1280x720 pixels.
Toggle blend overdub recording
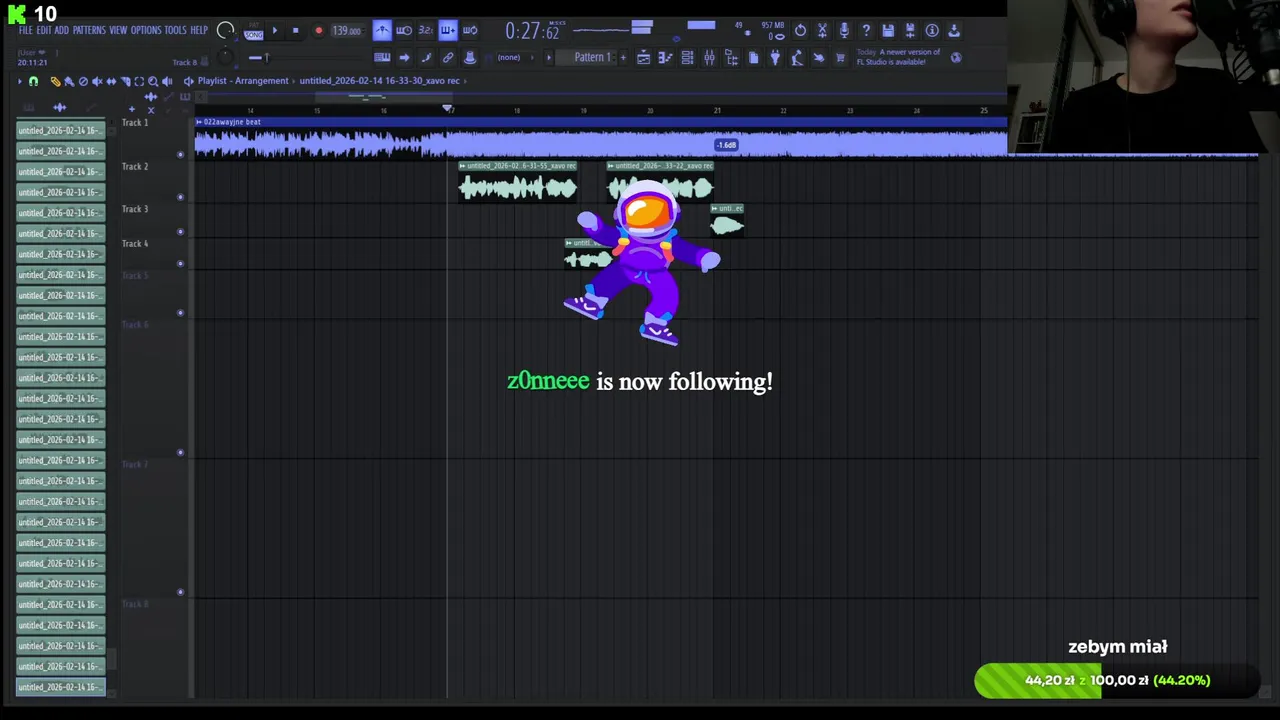tap(448, 31)
